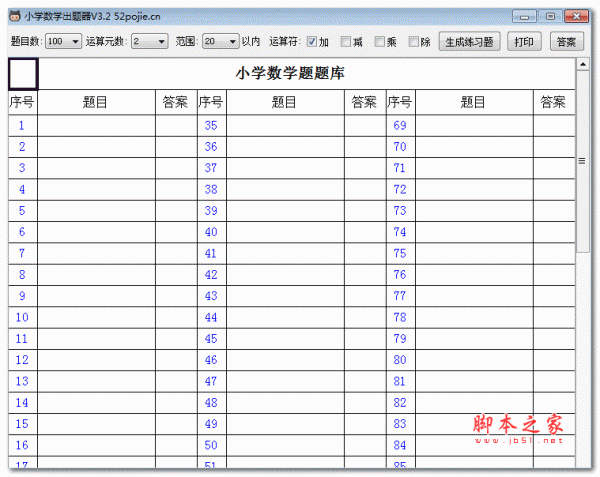Click the 打印 button
Screen dimensions: 600x477
tap(524, 41)
